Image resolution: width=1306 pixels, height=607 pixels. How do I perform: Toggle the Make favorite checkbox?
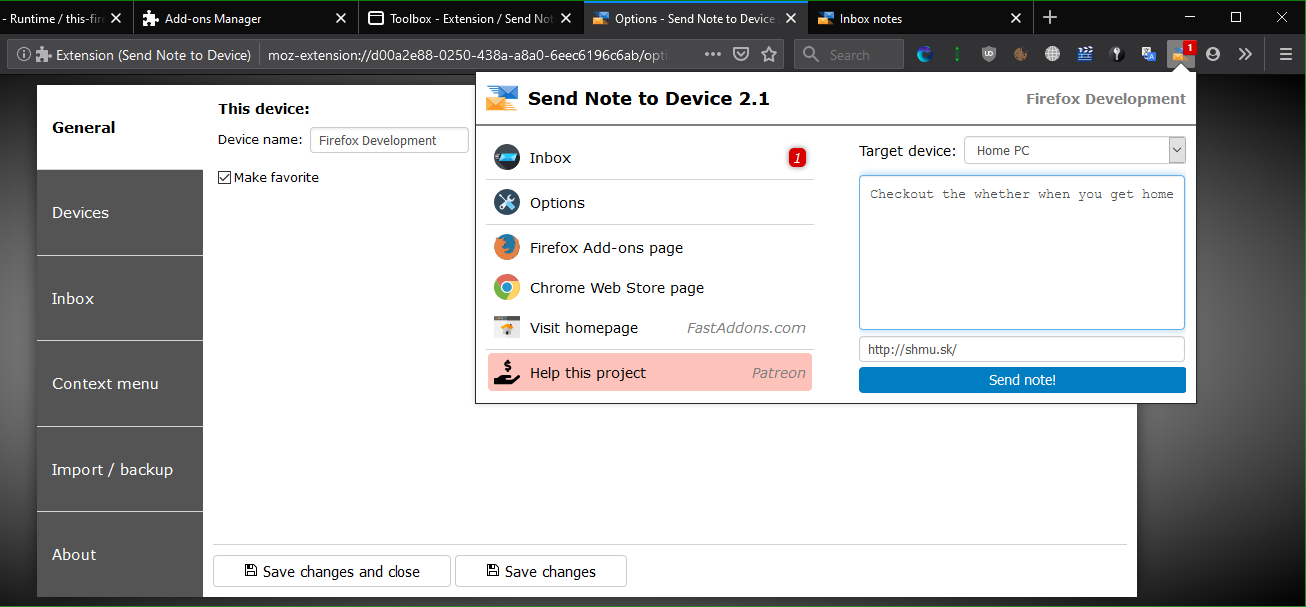pyautogui.click(x=225, y=178)
